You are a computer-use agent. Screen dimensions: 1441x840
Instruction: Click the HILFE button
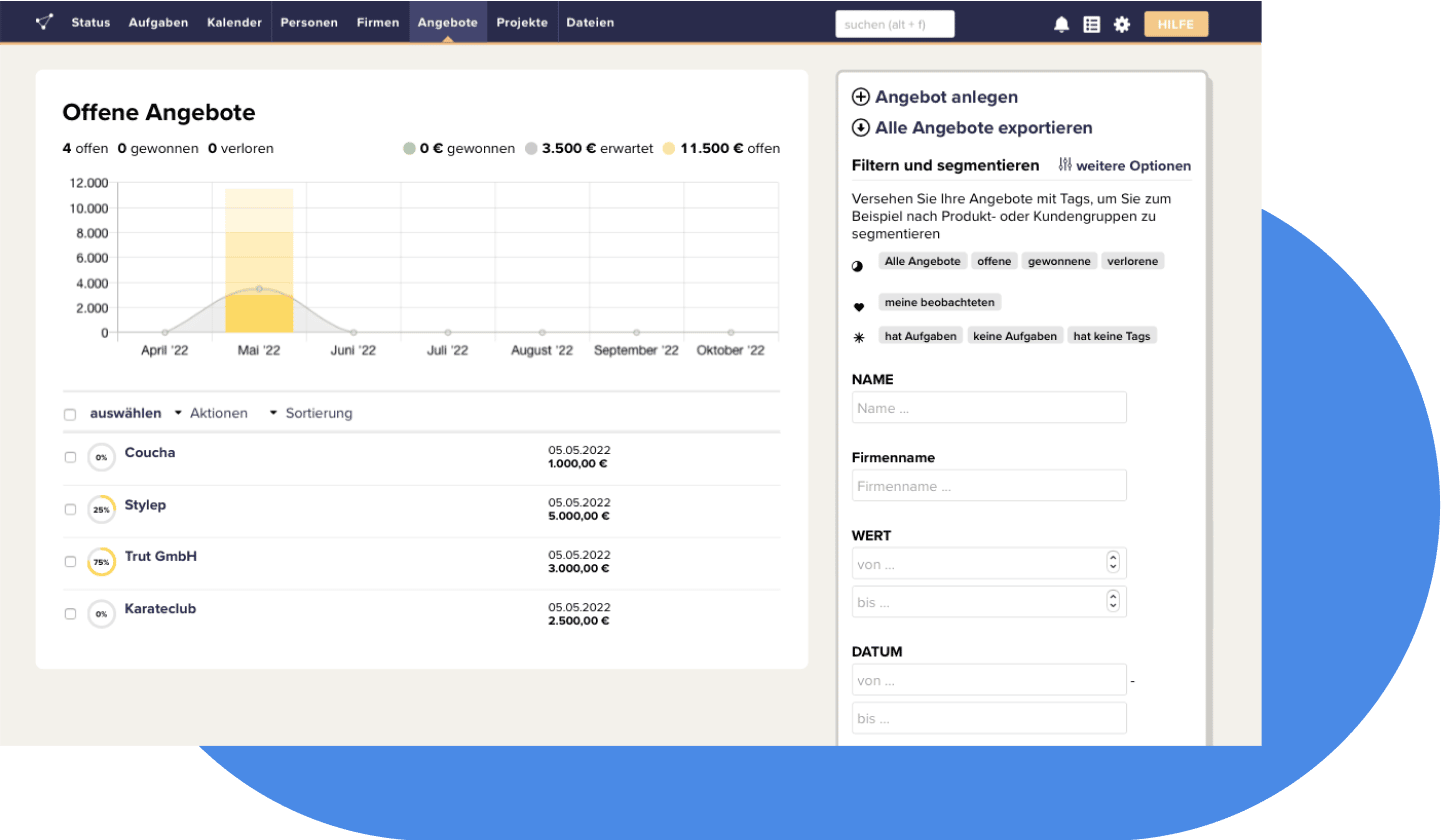[x=1176, y=24]
